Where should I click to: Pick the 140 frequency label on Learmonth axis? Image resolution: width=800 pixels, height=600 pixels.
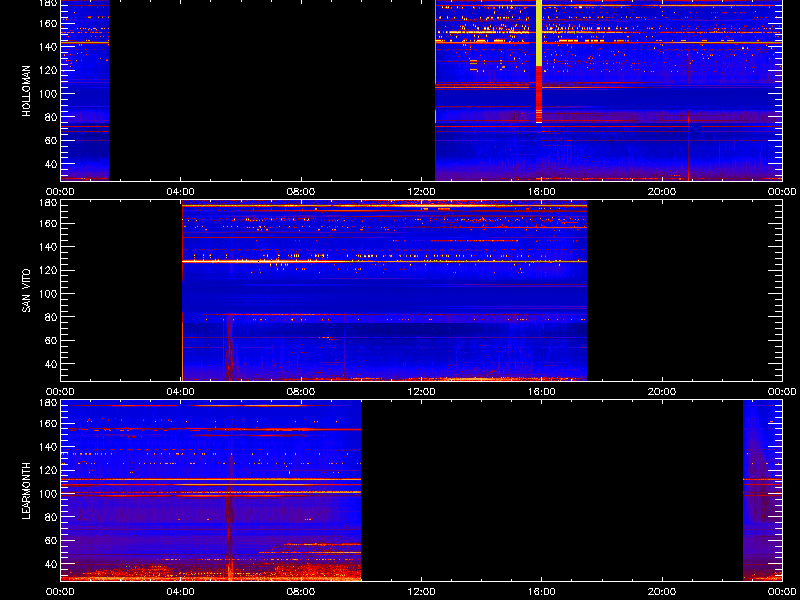(x=48, y=446)
